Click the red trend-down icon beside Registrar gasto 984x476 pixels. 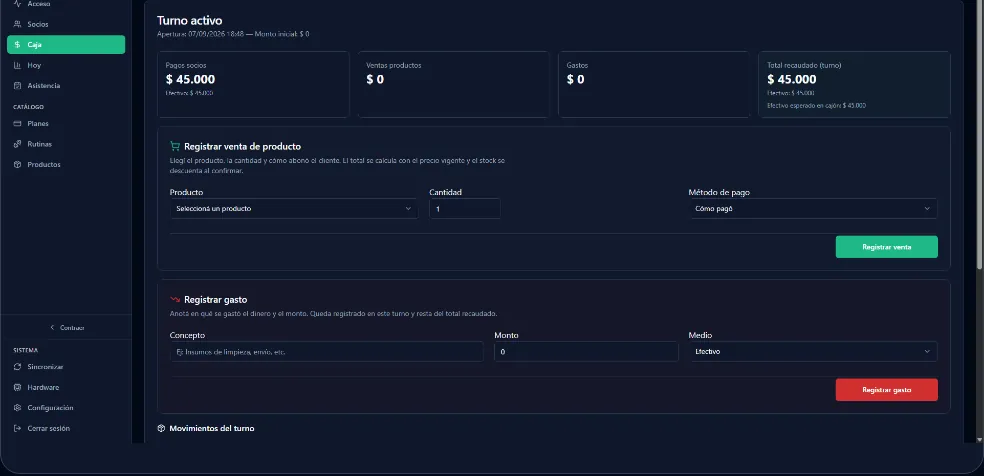(x=175, y=300)
